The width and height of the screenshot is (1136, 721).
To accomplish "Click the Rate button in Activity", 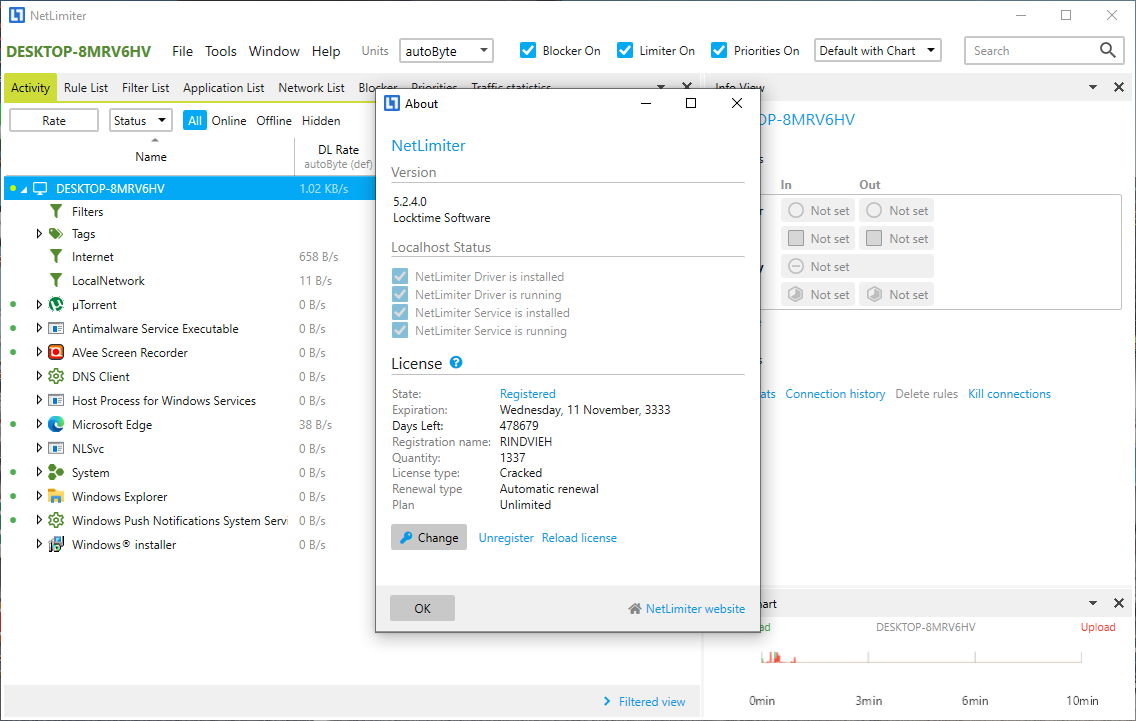I will click(x=54, y=120).
